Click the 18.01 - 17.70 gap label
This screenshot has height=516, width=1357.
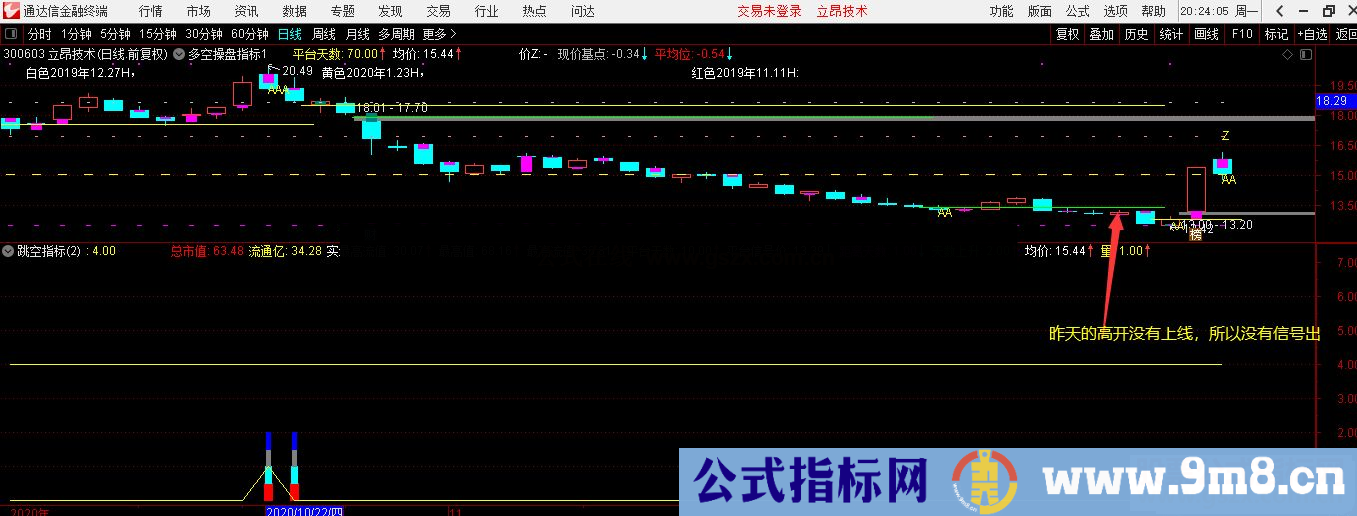(392, 107)
